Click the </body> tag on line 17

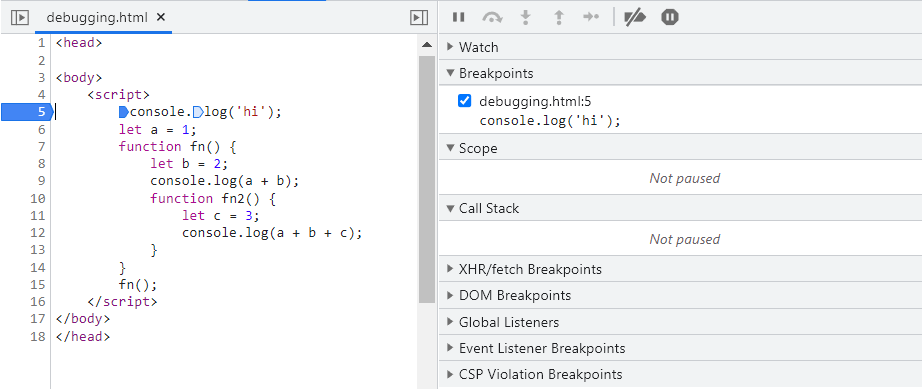click(83, 319)
